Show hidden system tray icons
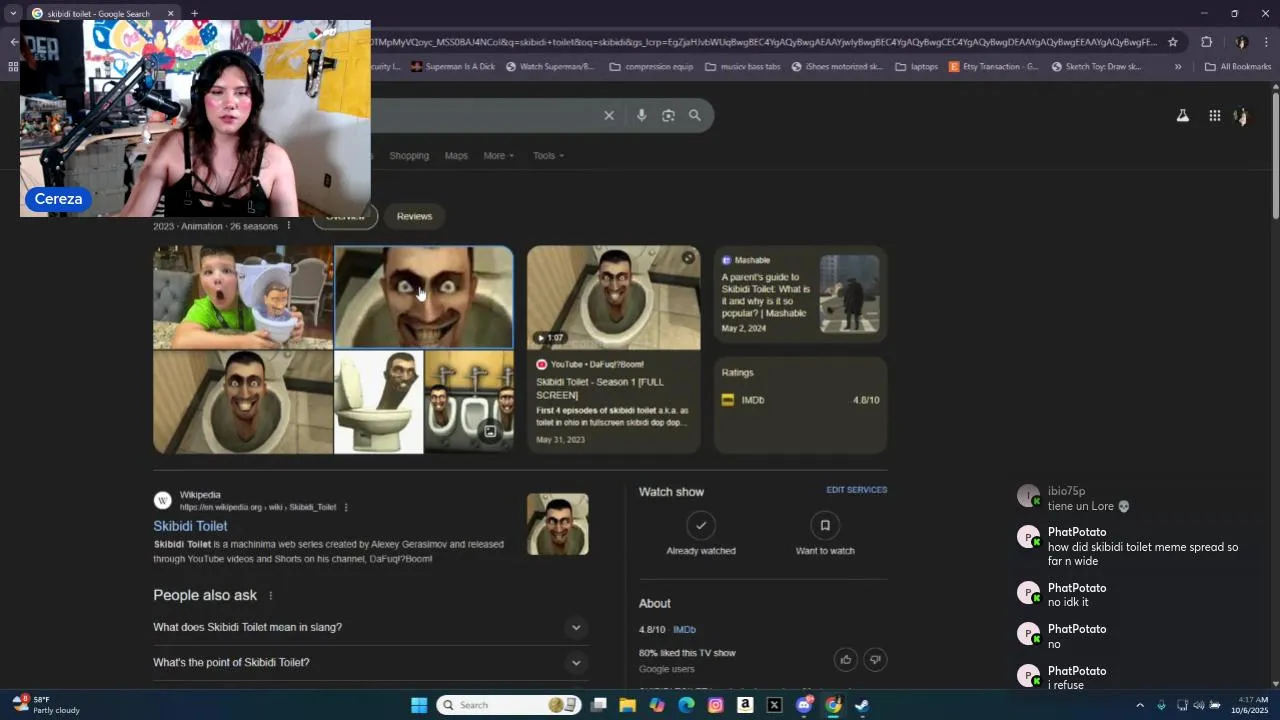The height and width of the screenshot is (720, 1280). 1139,705
